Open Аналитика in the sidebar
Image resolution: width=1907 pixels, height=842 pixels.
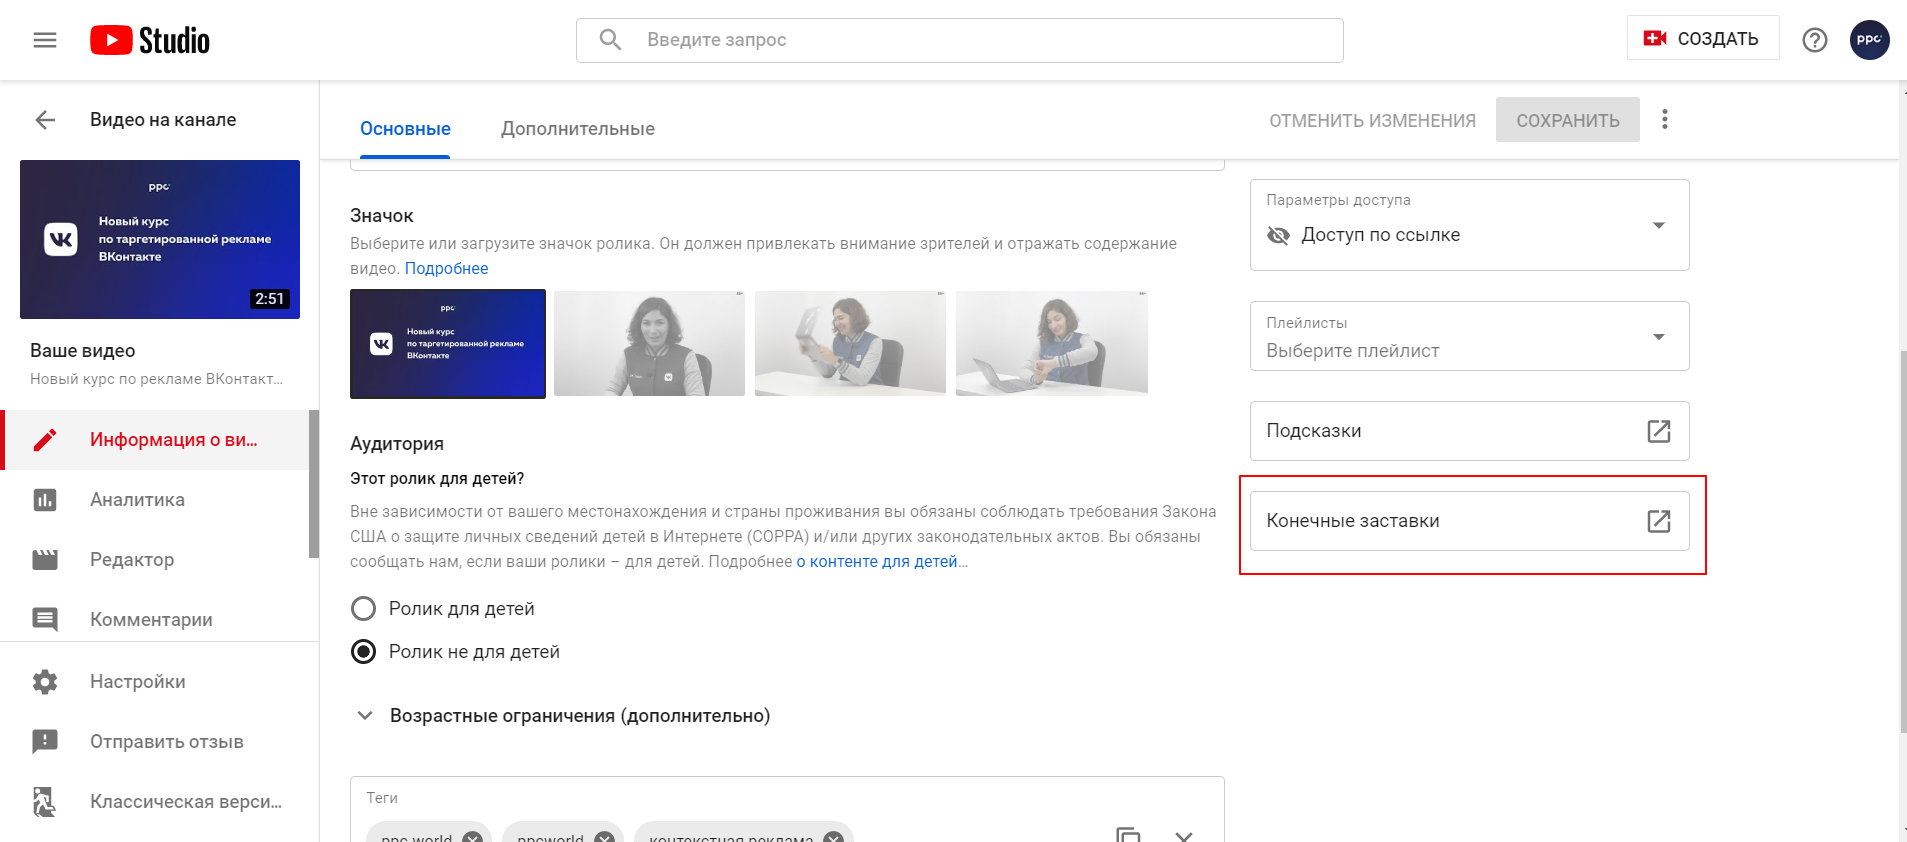point(137,500)
